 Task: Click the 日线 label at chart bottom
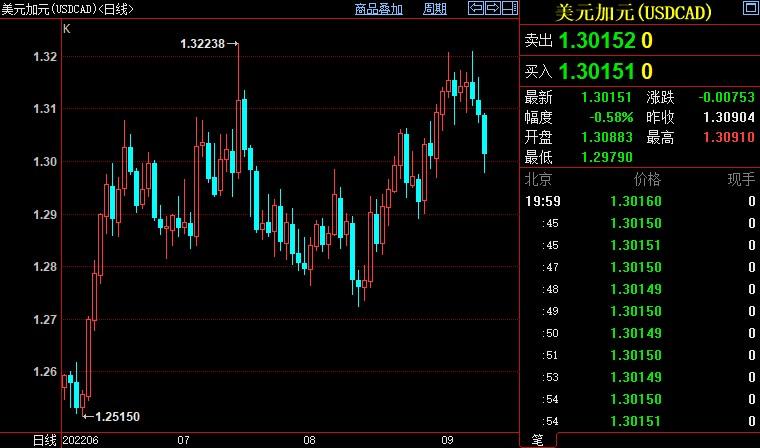tap(45, 440)
